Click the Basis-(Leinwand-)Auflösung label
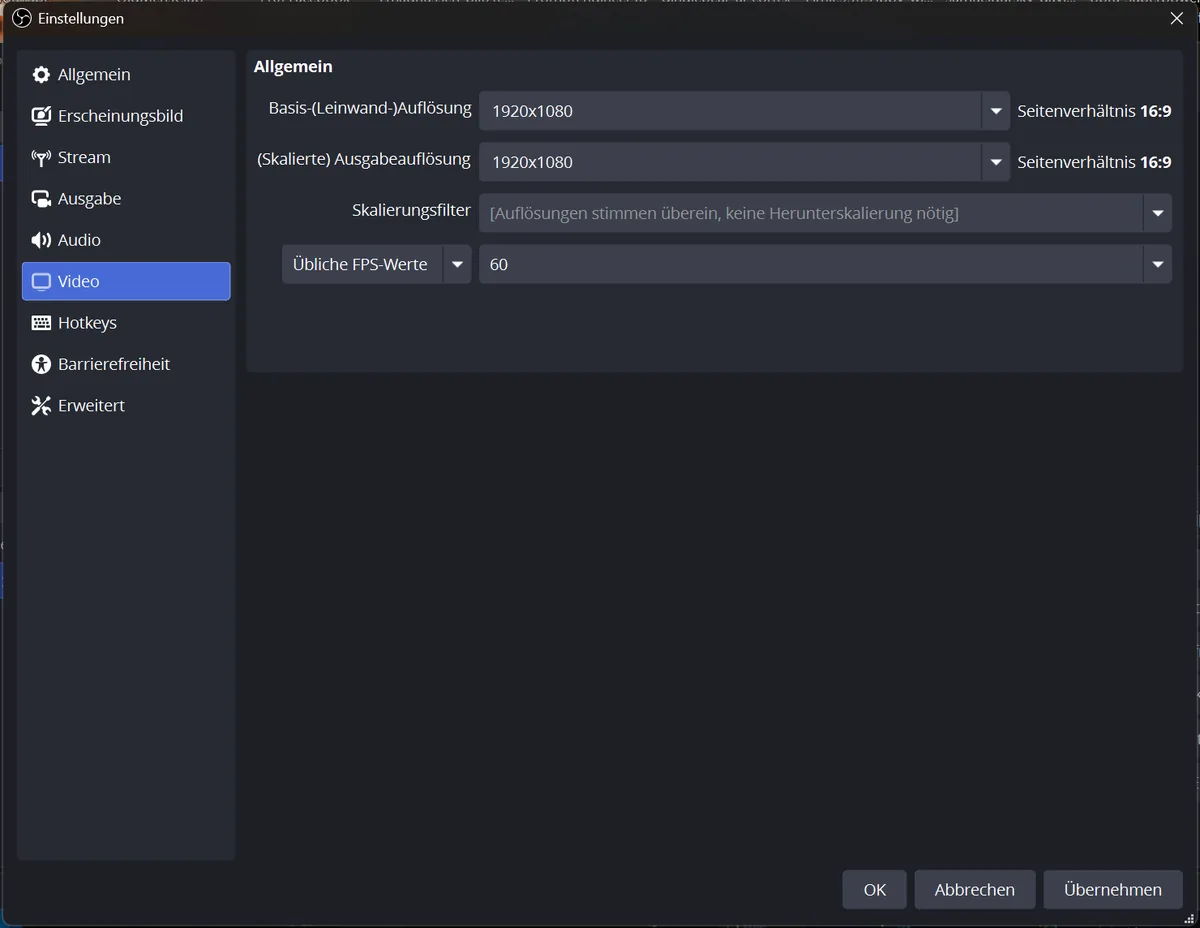This screenshot has height=928, width=1200. [x=370, y=108]
